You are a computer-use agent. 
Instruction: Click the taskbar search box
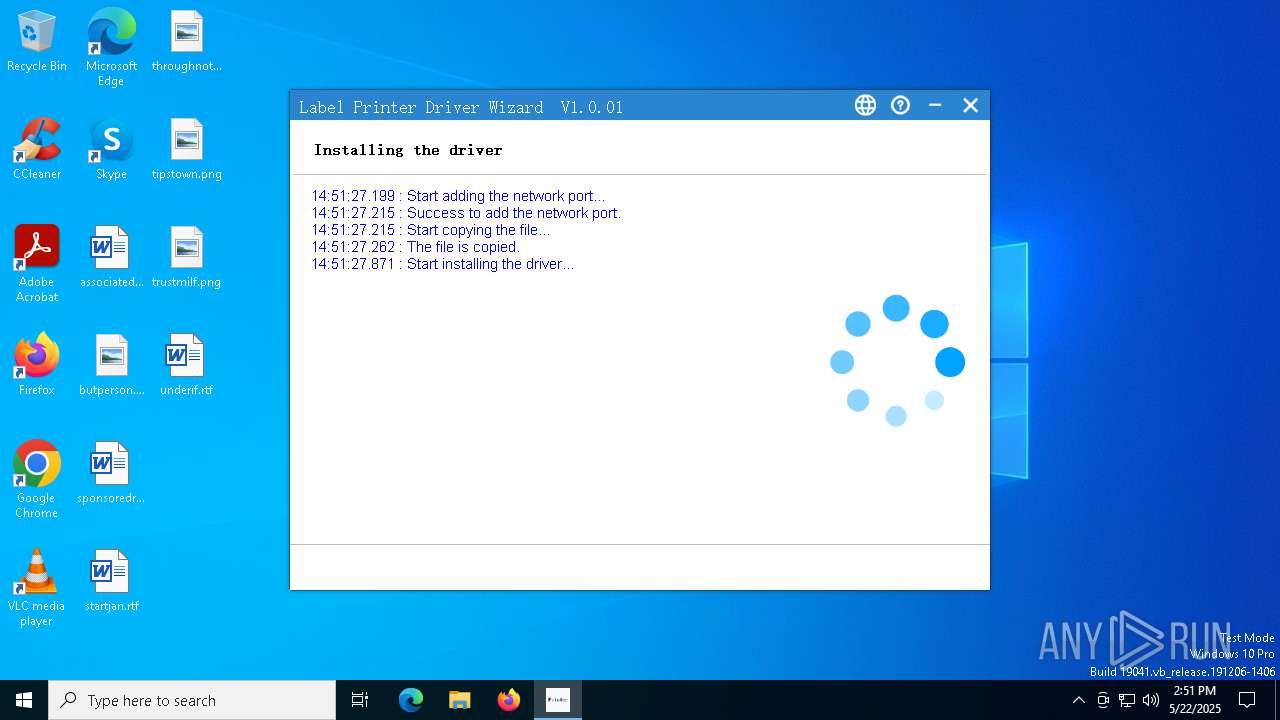(192, 700)
